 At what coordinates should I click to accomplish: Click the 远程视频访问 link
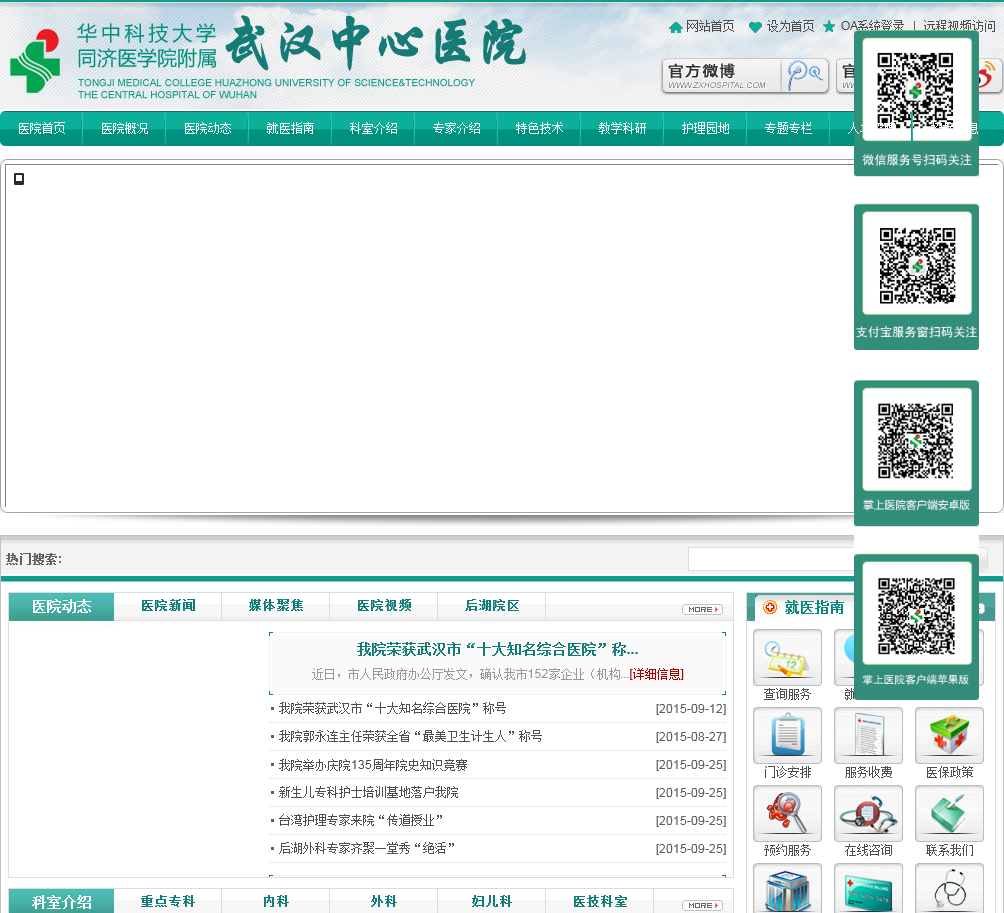(x=959, y=26)
